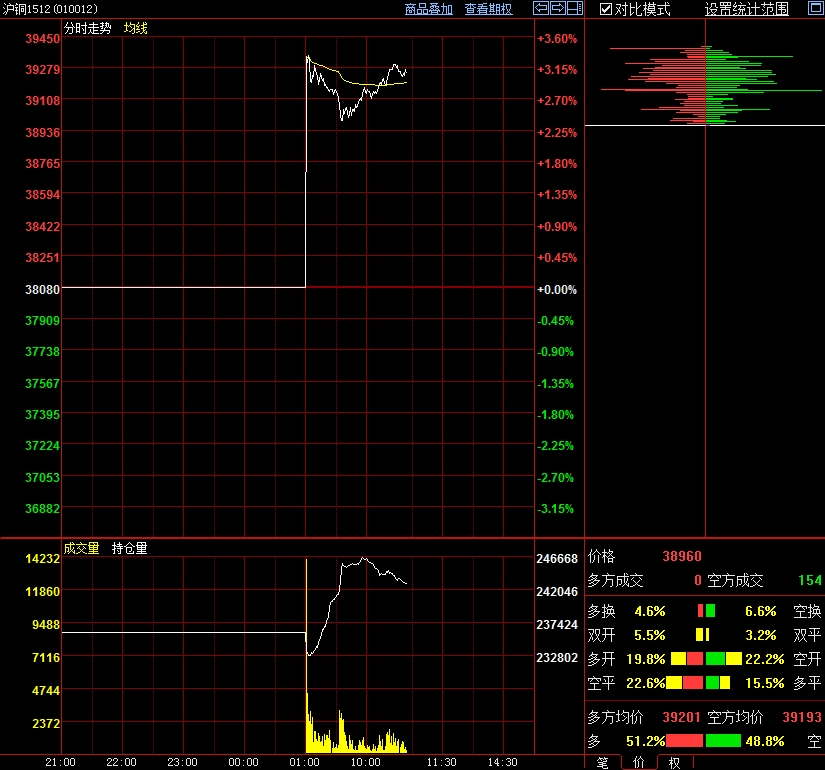Click the 38080 baseline price label
This screenshot has width=825, height=770.
click(x=42, y=289)
